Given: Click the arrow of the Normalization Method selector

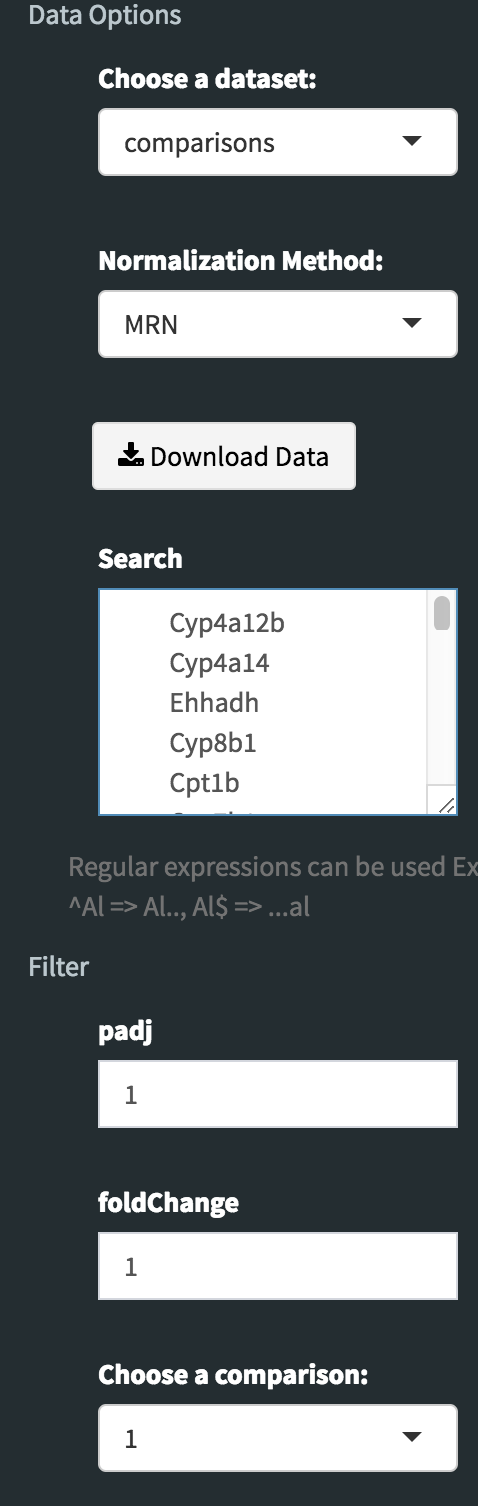Looking at the screenshot, I should coord(411,323).
